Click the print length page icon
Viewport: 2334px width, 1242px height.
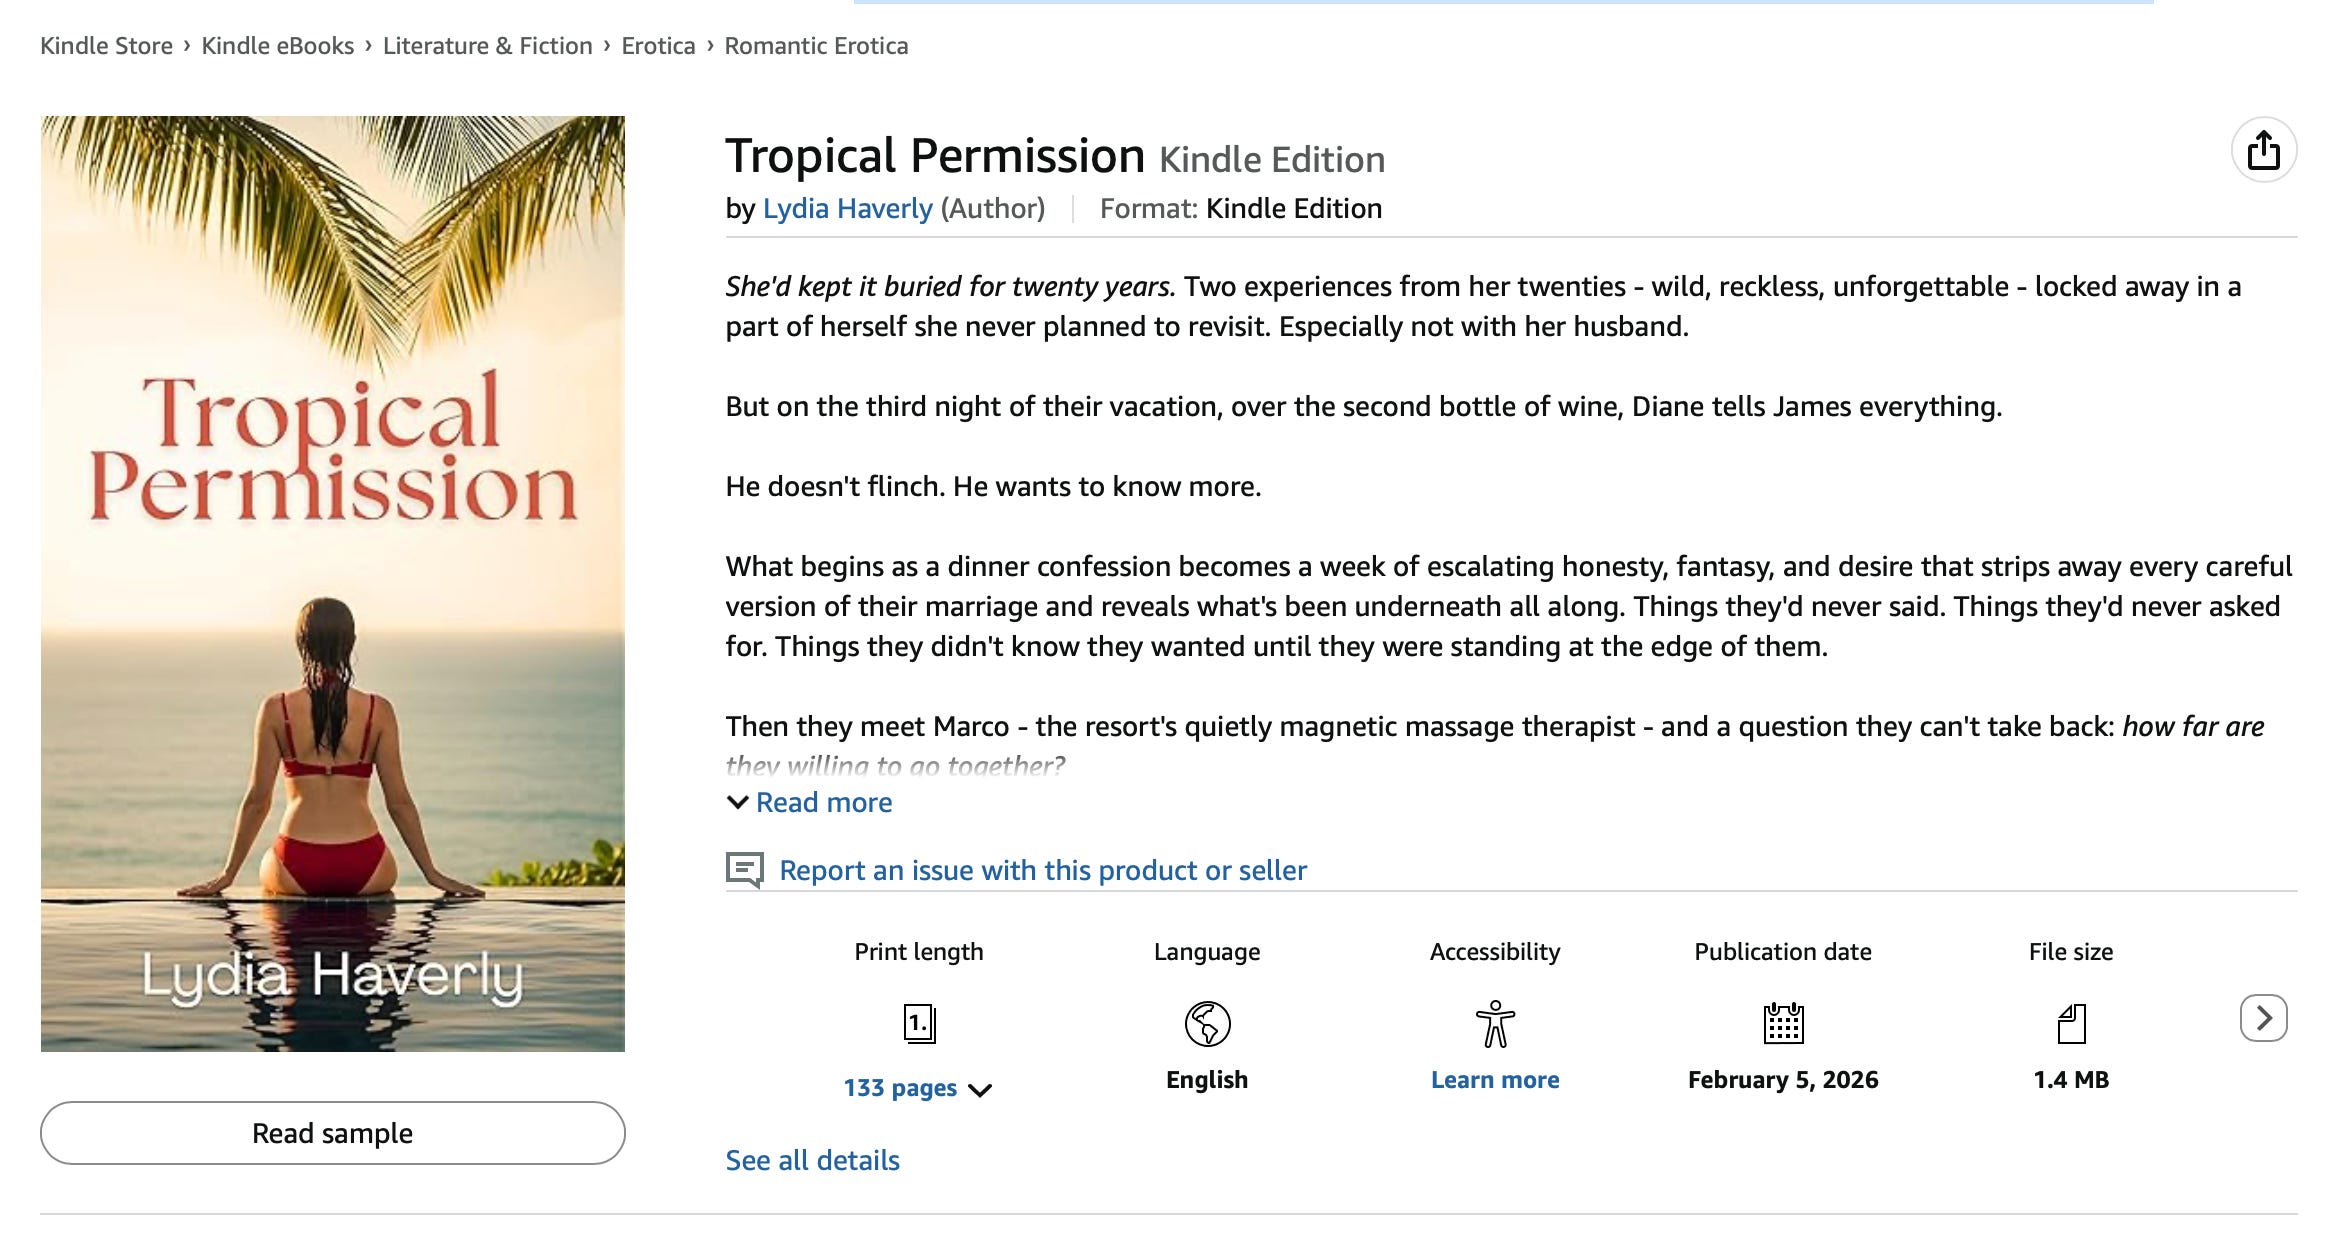click(x=919, y=1023)
